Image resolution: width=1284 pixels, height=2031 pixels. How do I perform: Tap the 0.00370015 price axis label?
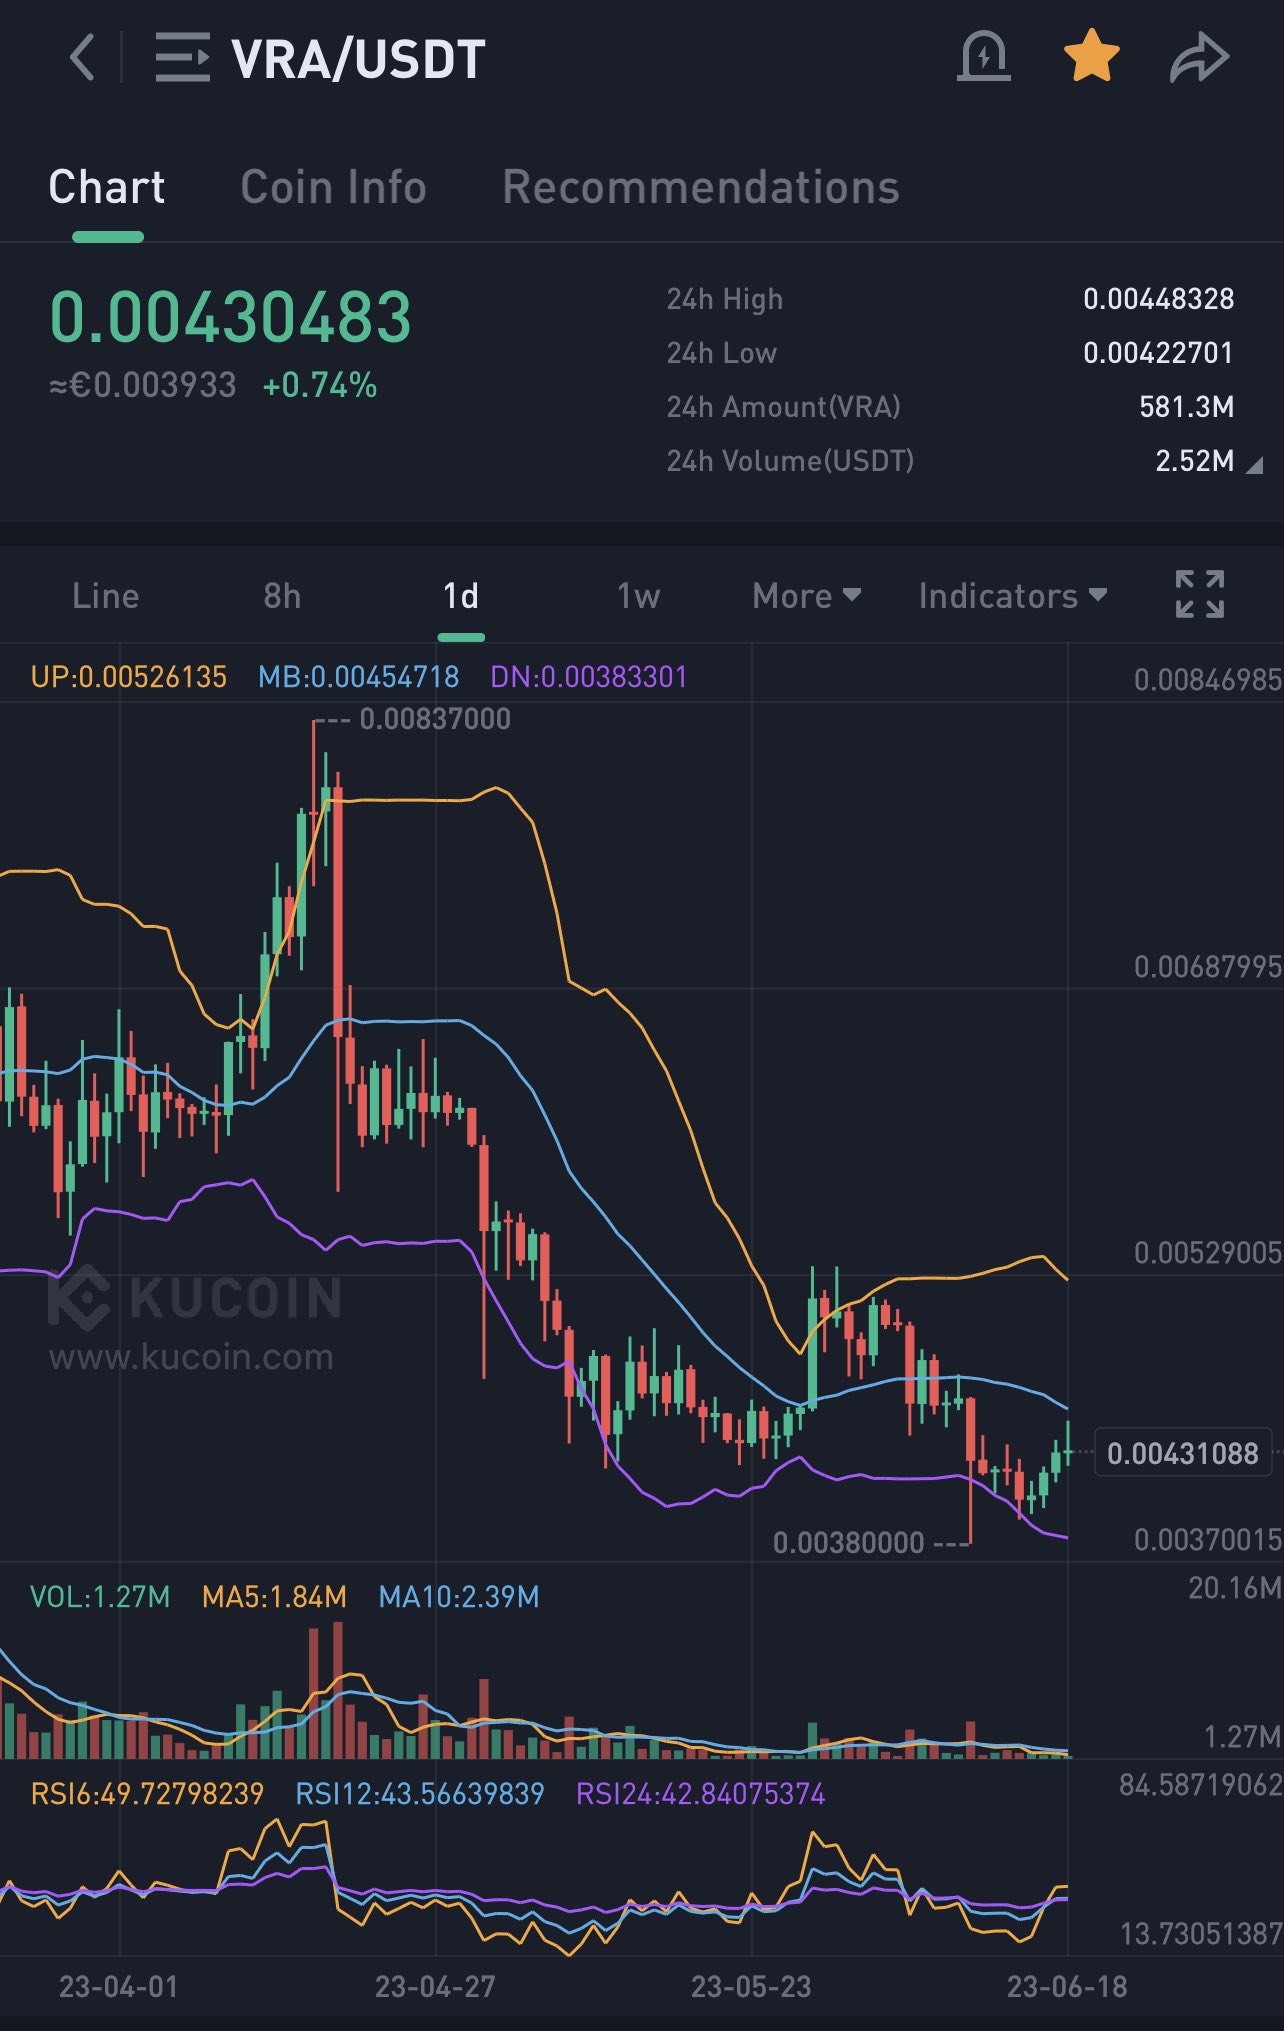[1208, 1539]
